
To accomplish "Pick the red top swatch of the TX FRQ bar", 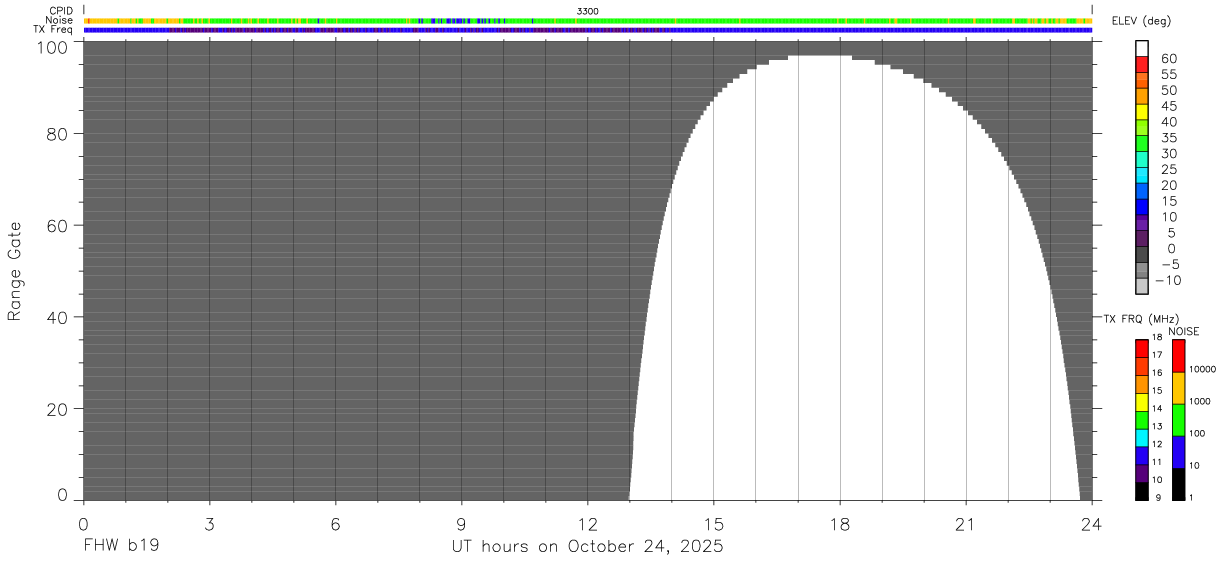I will pyautogui.click(x=1142, y=348).
